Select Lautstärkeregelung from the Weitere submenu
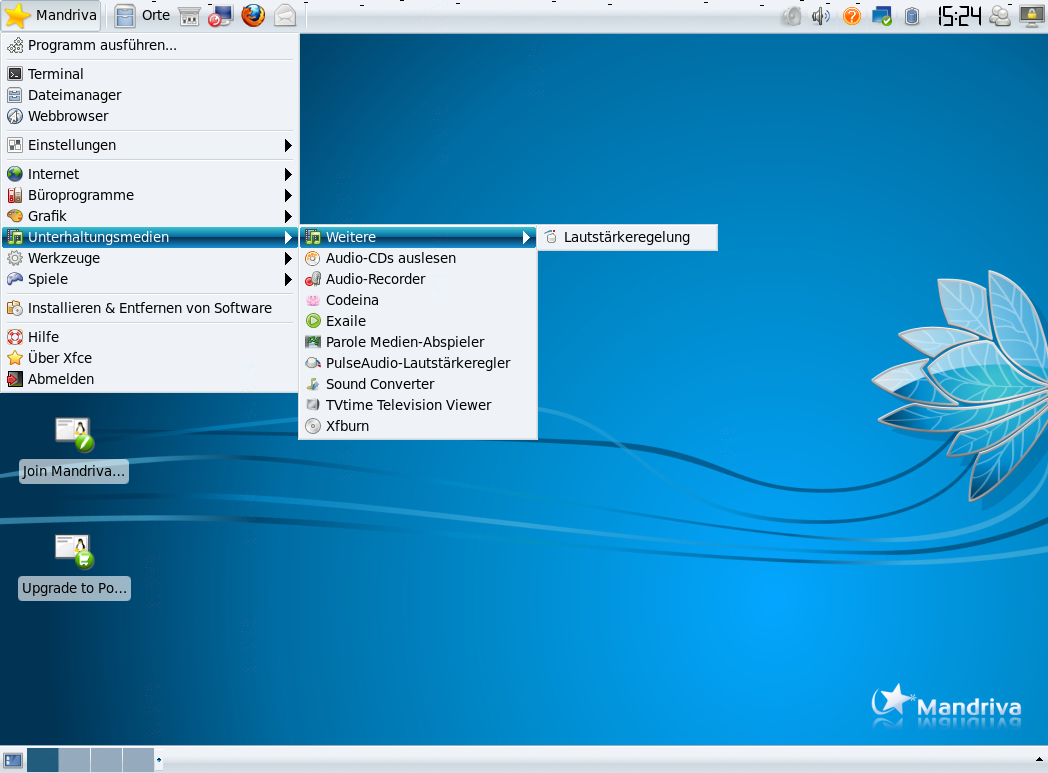Image resolution: width=1048 pixels, height=773 pixels. (x=626, y=237)
